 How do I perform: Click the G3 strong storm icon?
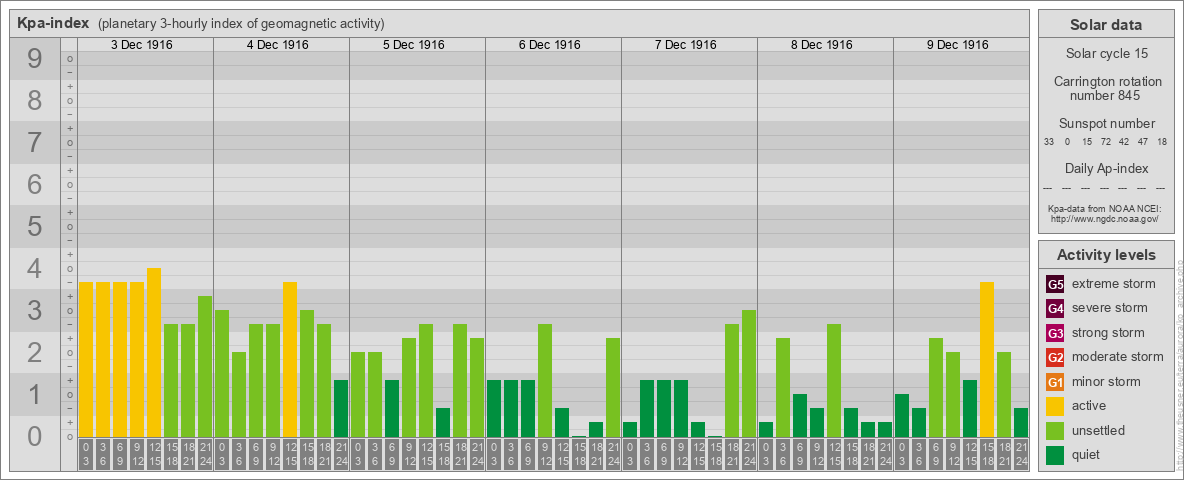tap(1055, 333)
